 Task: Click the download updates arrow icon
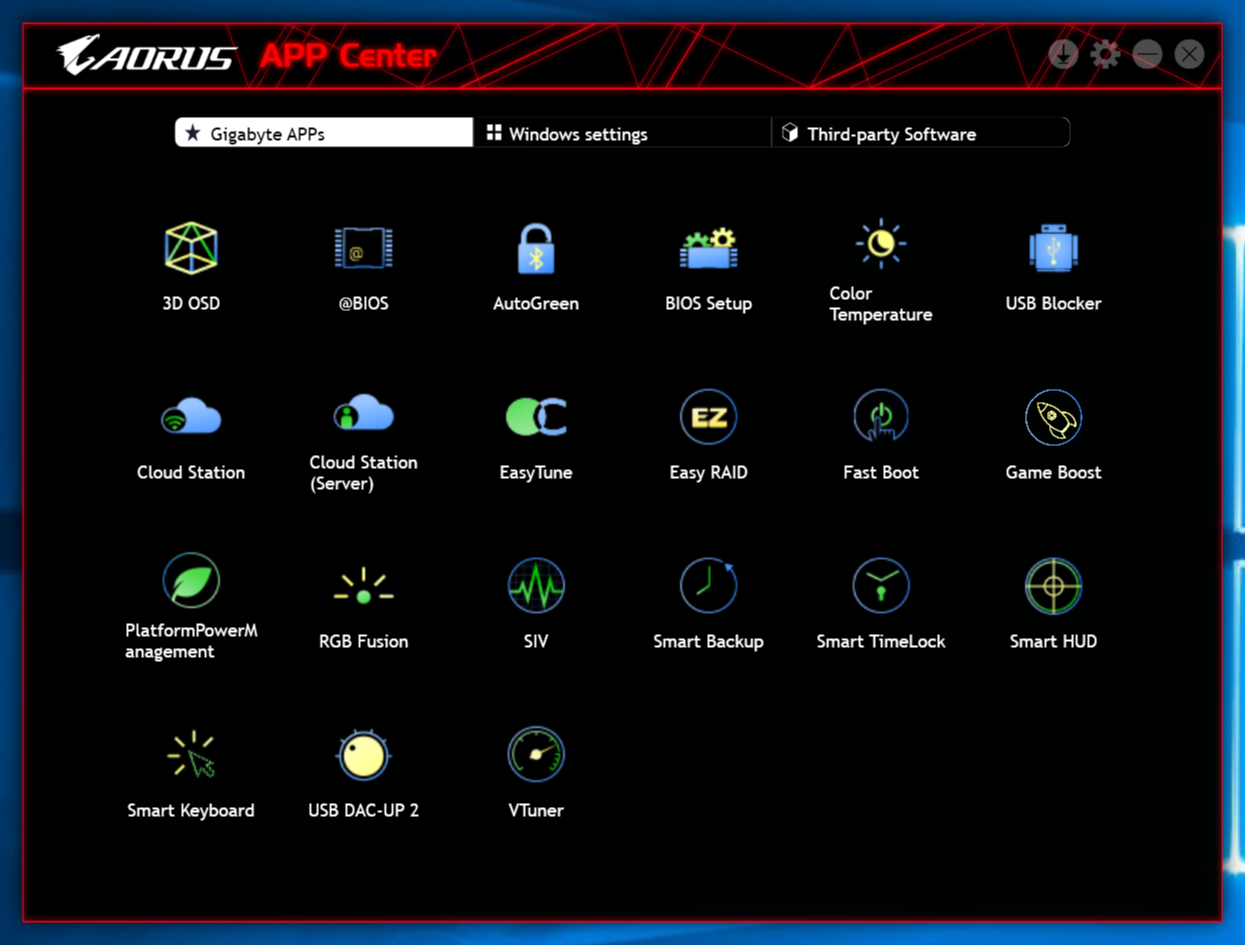[x=1063, y=54]
